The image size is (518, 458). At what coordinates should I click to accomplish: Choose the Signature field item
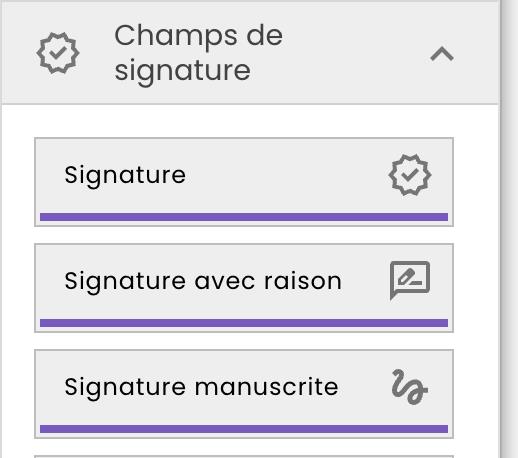click(244, 182)
